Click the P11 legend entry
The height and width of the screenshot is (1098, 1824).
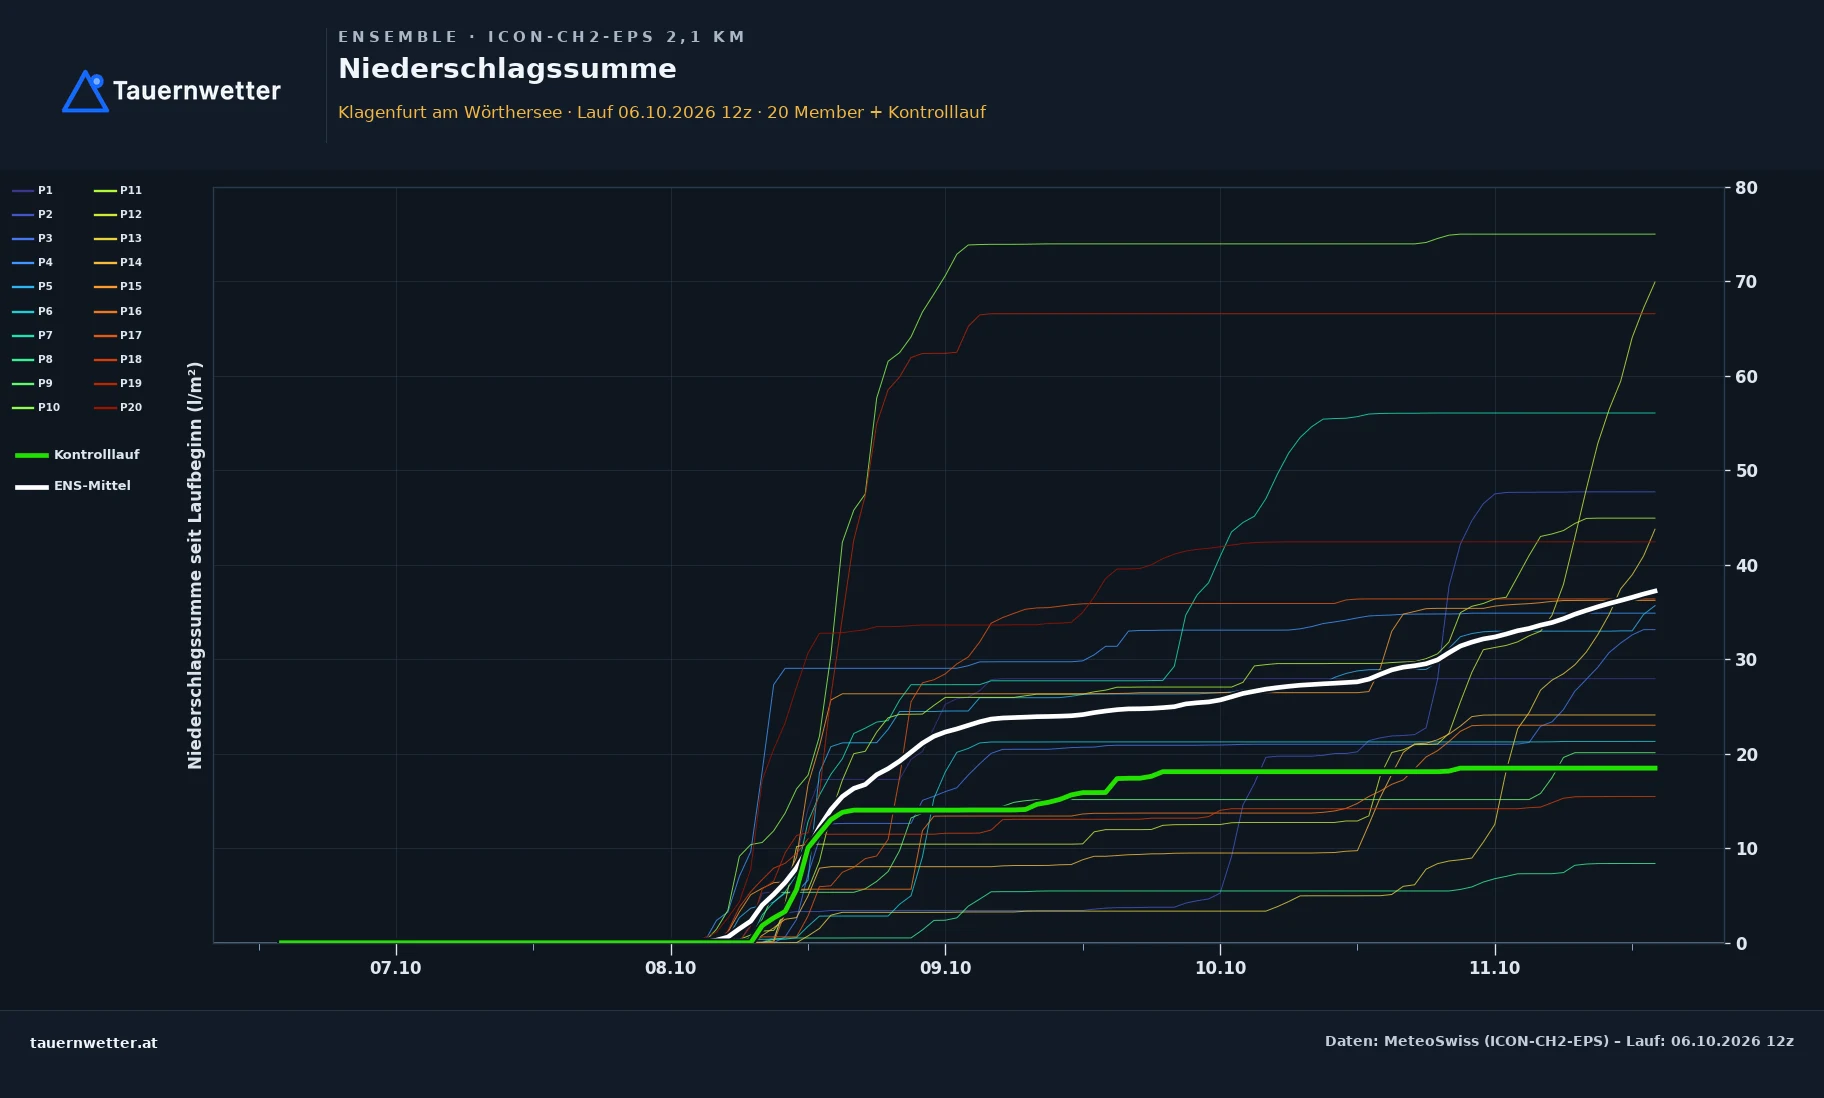point(118,190)
